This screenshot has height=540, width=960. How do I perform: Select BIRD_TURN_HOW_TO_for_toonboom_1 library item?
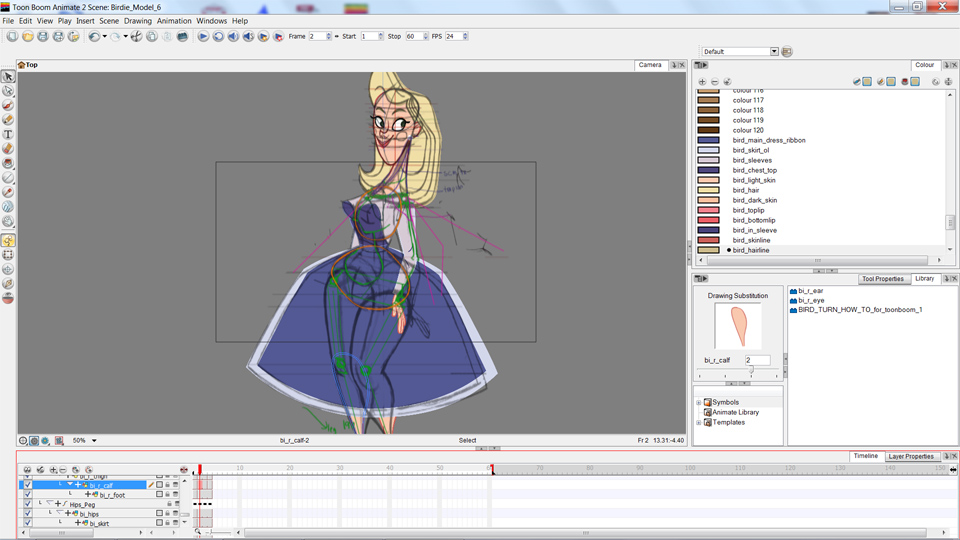pyautogui.click(x=860, y=310)
